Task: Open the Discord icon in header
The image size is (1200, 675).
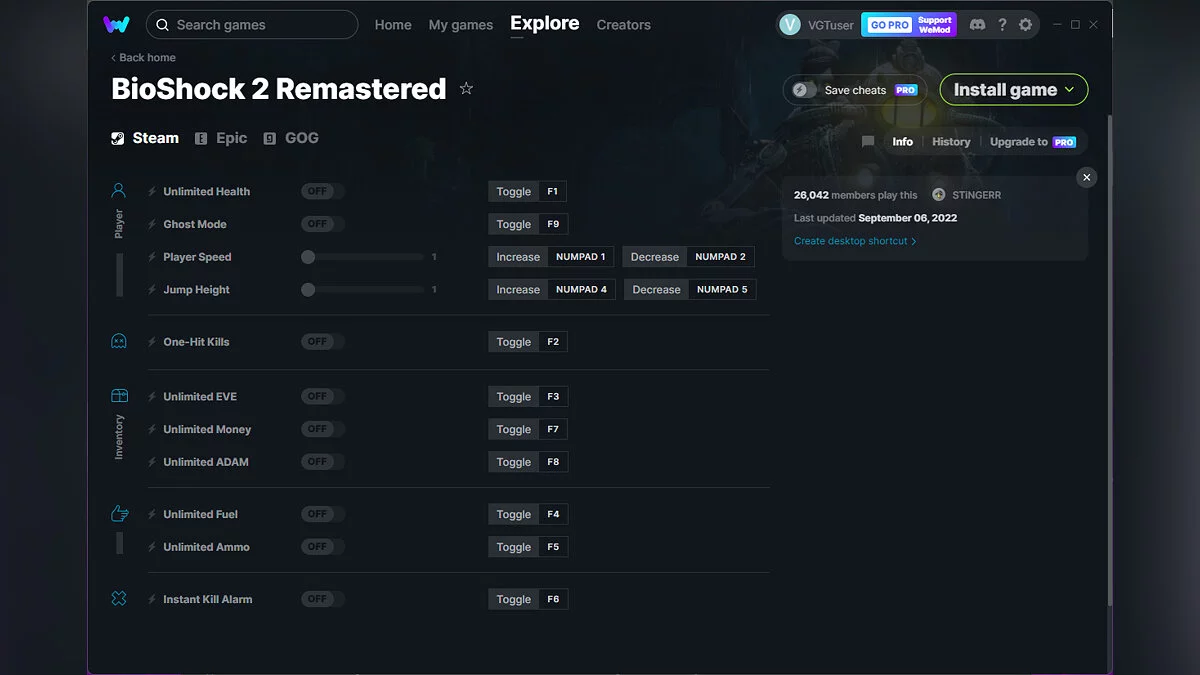Action: (x=977, y=25)
